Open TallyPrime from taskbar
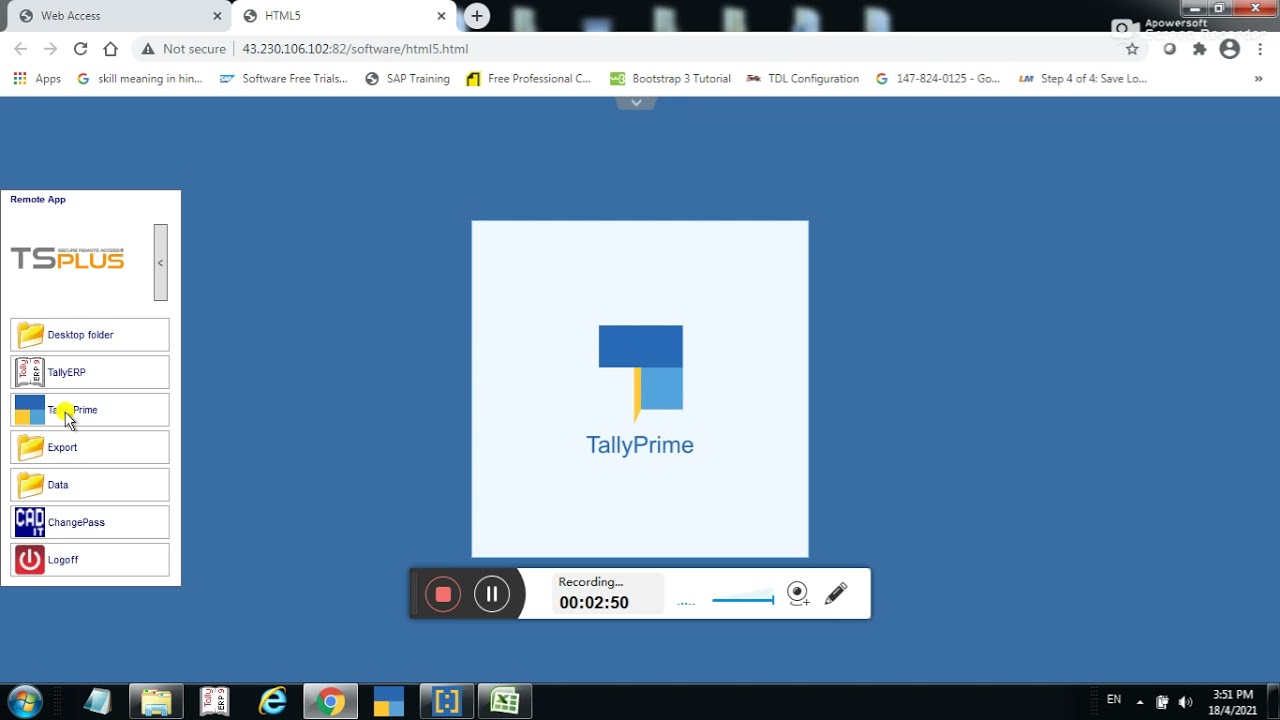Image resolution: width=1280 pixels, height=720 pixels. [x=388, y=702]
